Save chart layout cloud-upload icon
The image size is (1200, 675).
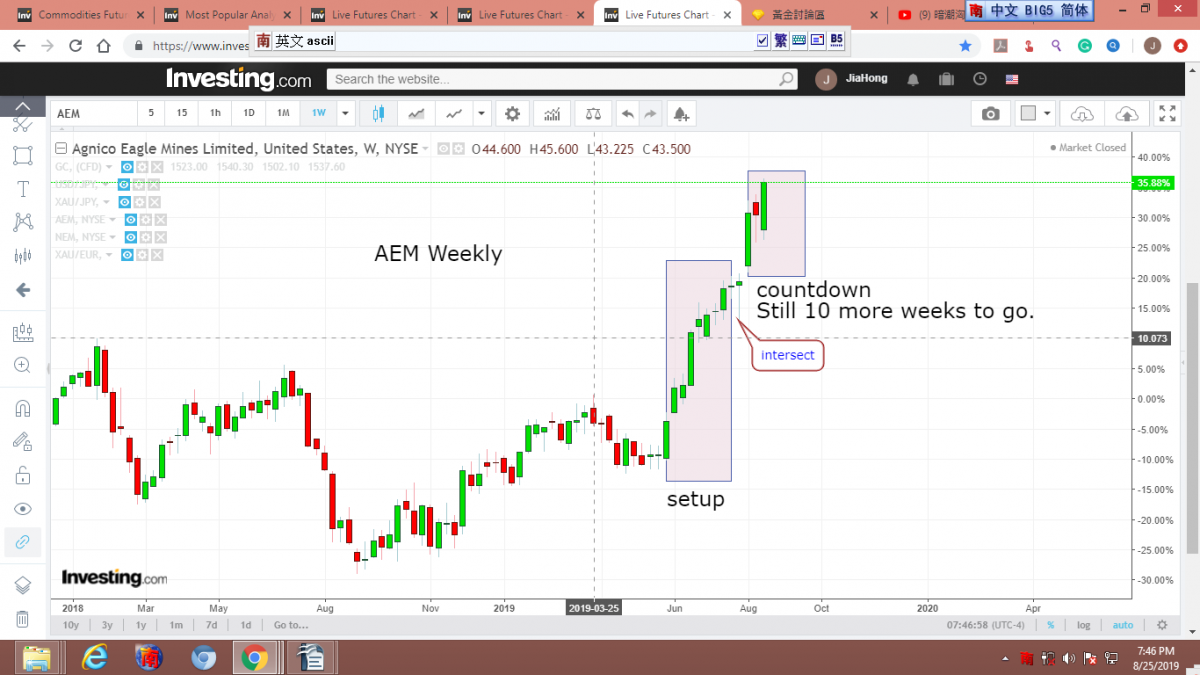click(1126, 114)
